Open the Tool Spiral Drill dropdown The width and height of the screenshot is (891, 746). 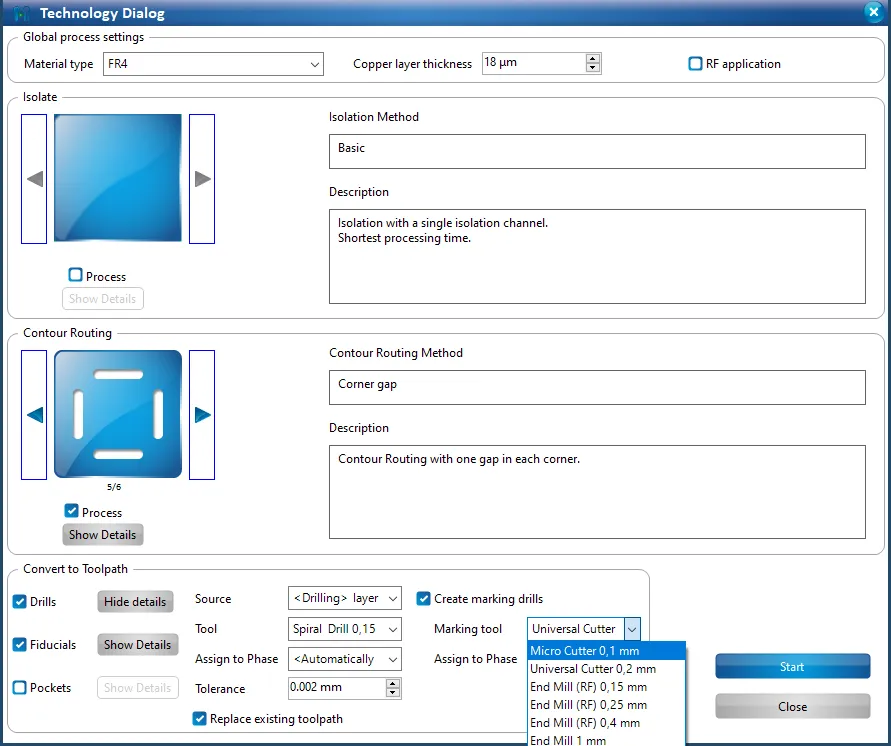(344, 629)
